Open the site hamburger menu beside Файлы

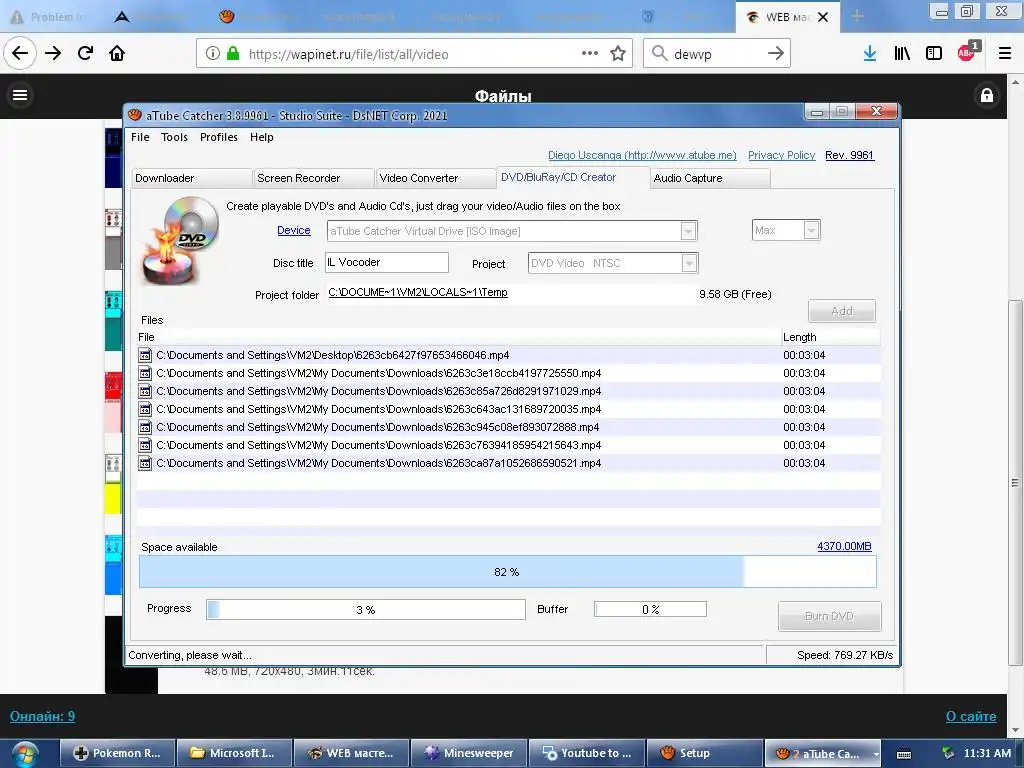pyautogui.click(x=20, y=95)
